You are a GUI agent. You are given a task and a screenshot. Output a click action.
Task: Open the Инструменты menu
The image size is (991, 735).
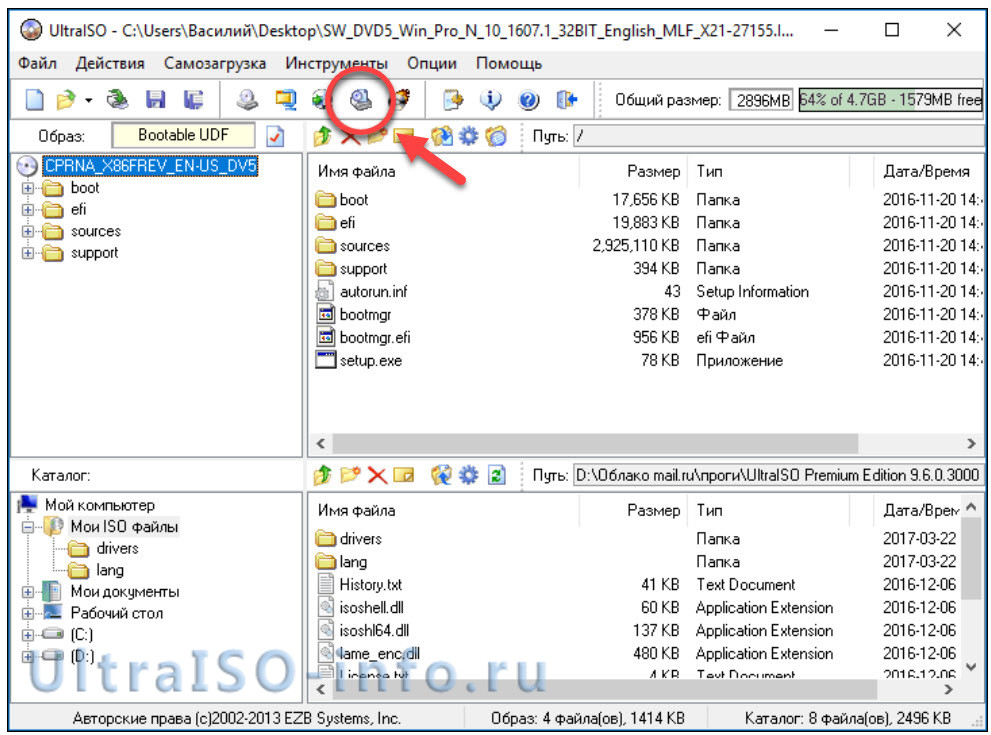[x=336, y=63]
